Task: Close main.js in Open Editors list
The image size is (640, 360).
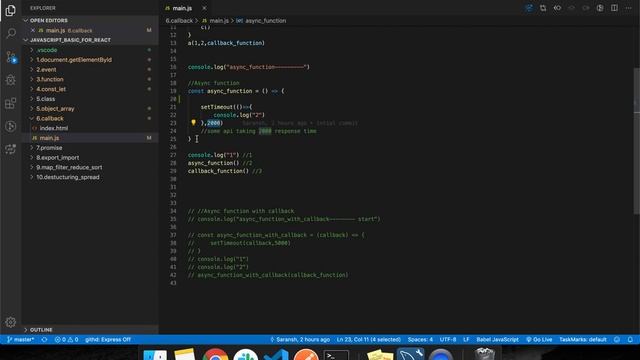Action: coord(33,30)
